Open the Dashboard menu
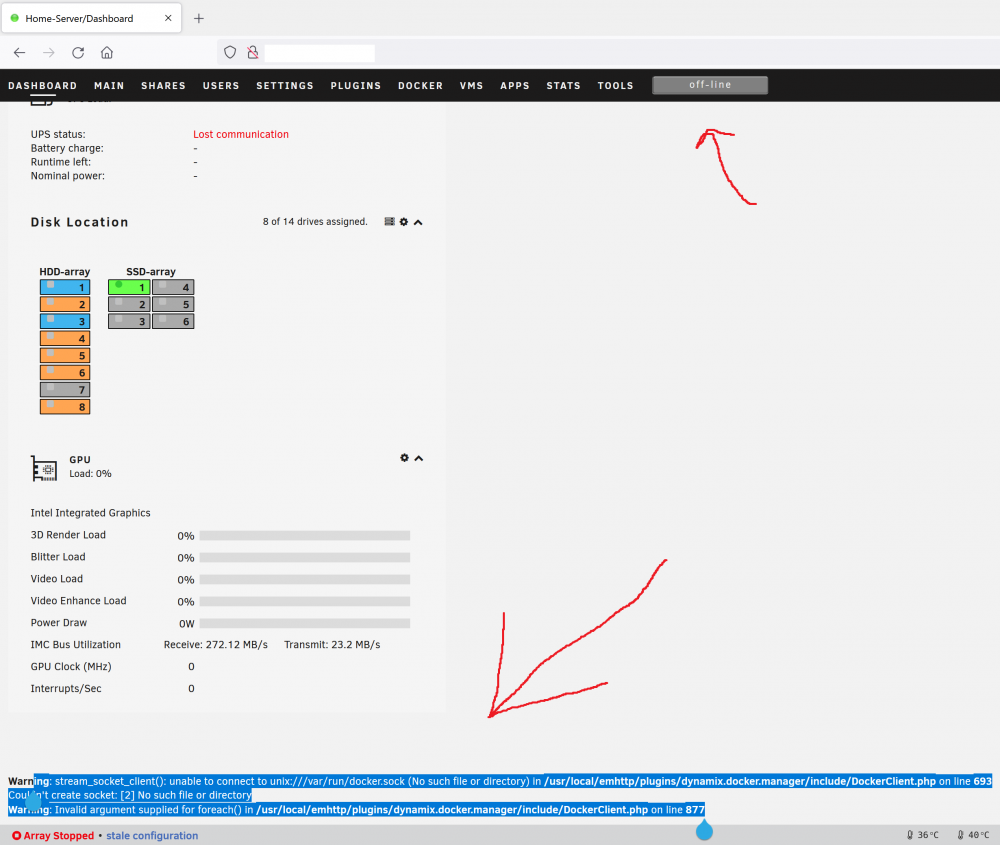Image resolution: width=1000 pixels, height=845 pixels. (x=43, y=85)
